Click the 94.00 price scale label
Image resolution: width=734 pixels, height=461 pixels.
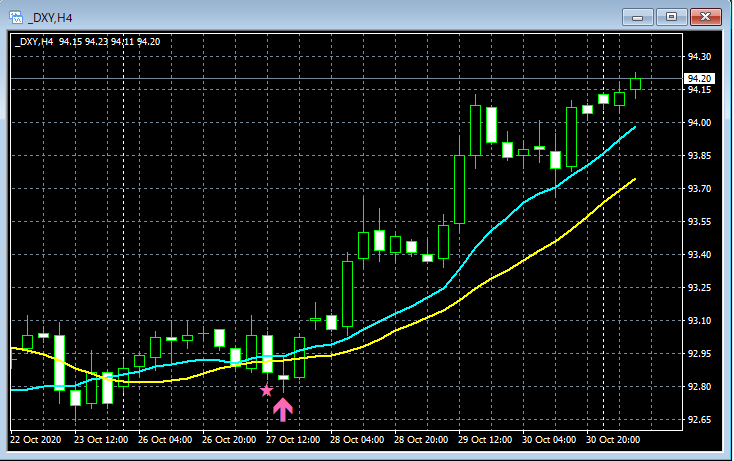pyautogui.click(x=699, y=123)
